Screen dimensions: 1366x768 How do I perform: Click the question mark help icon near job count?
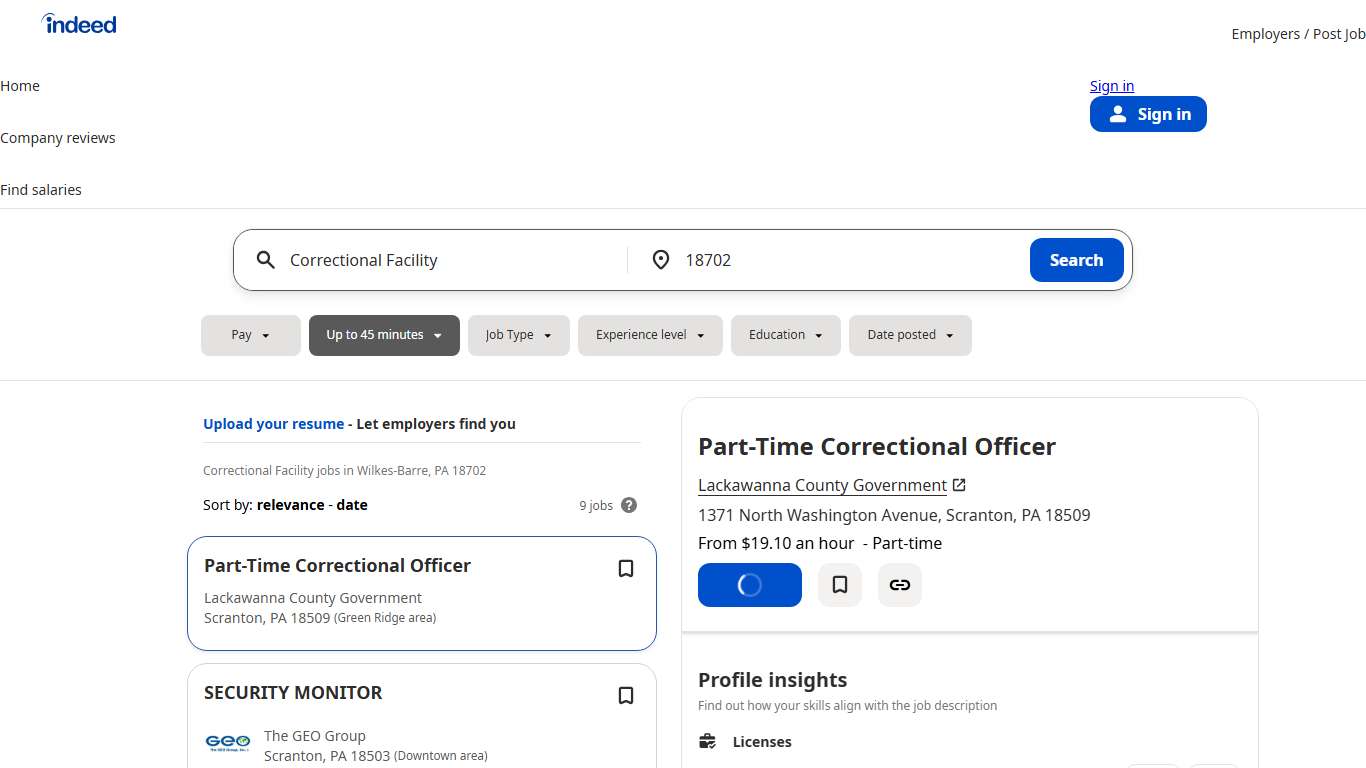tap(629, 505)
